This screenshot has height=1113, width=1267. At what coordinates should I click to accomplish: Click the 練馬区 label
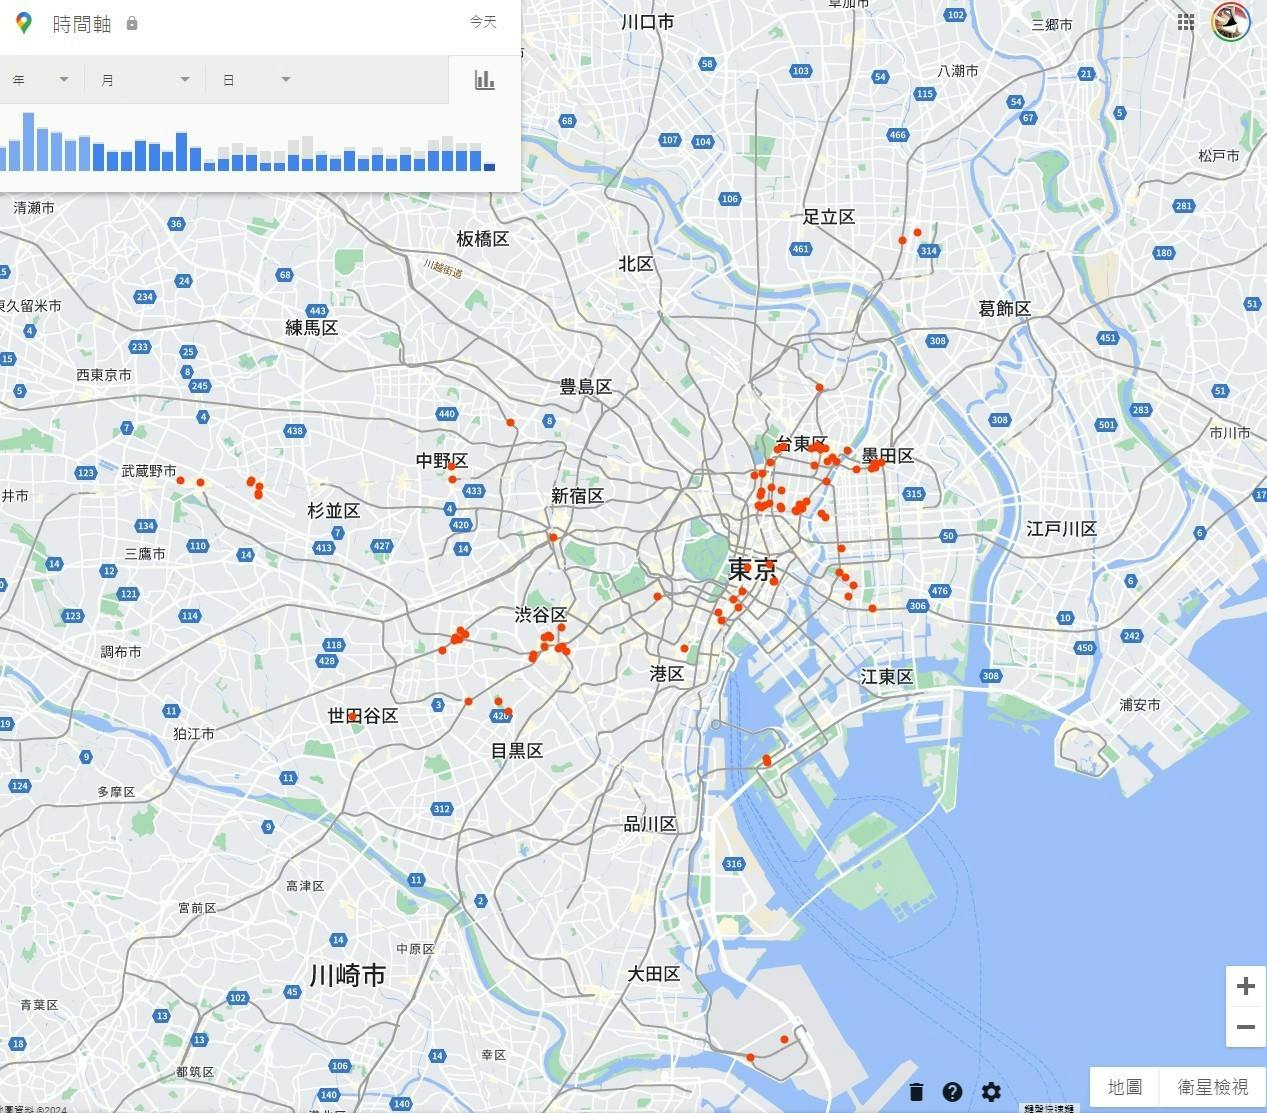[312, 327]
